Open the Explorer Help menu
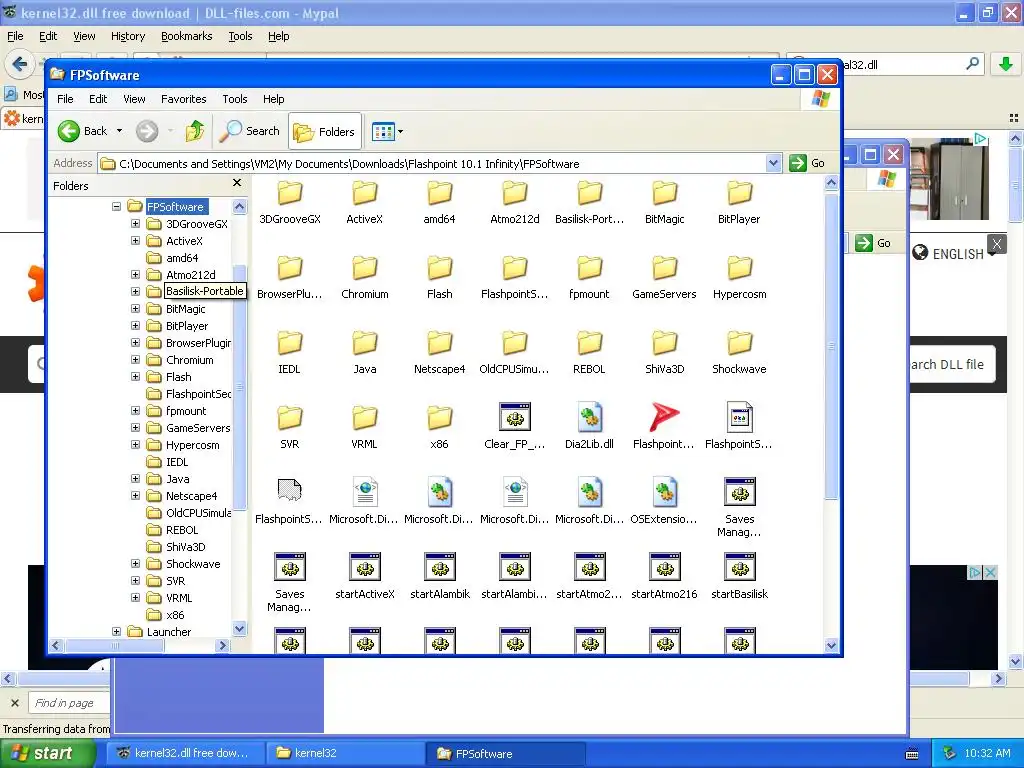This screenshot has height=768, width=1024. (x=274, y=99)
